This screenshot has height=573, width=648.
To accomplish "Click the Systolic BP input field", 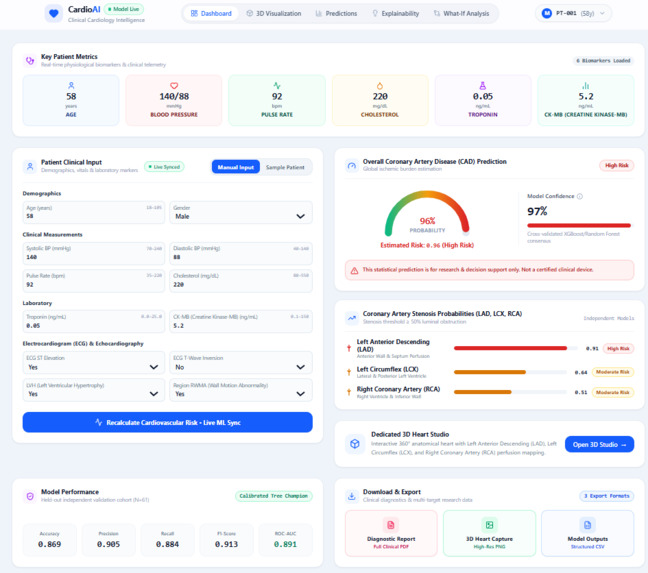I will 94,253.
